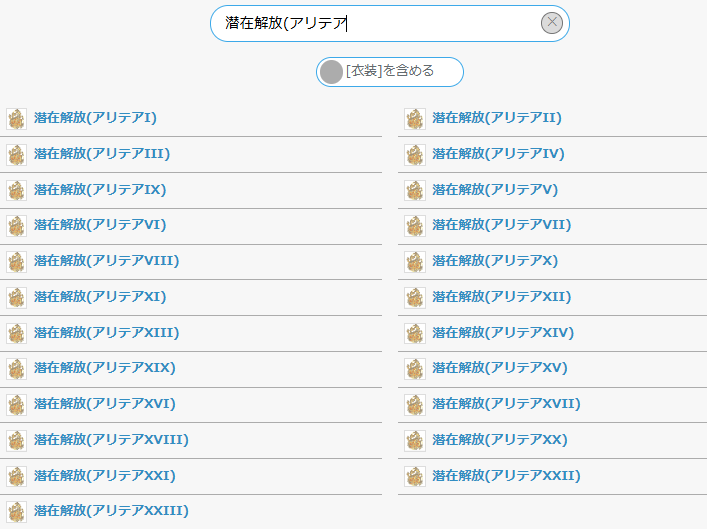Screen dimensions: 707x529
Task: Select the 潜在解放(アリテアXII) result
Action: click(501, 297)
